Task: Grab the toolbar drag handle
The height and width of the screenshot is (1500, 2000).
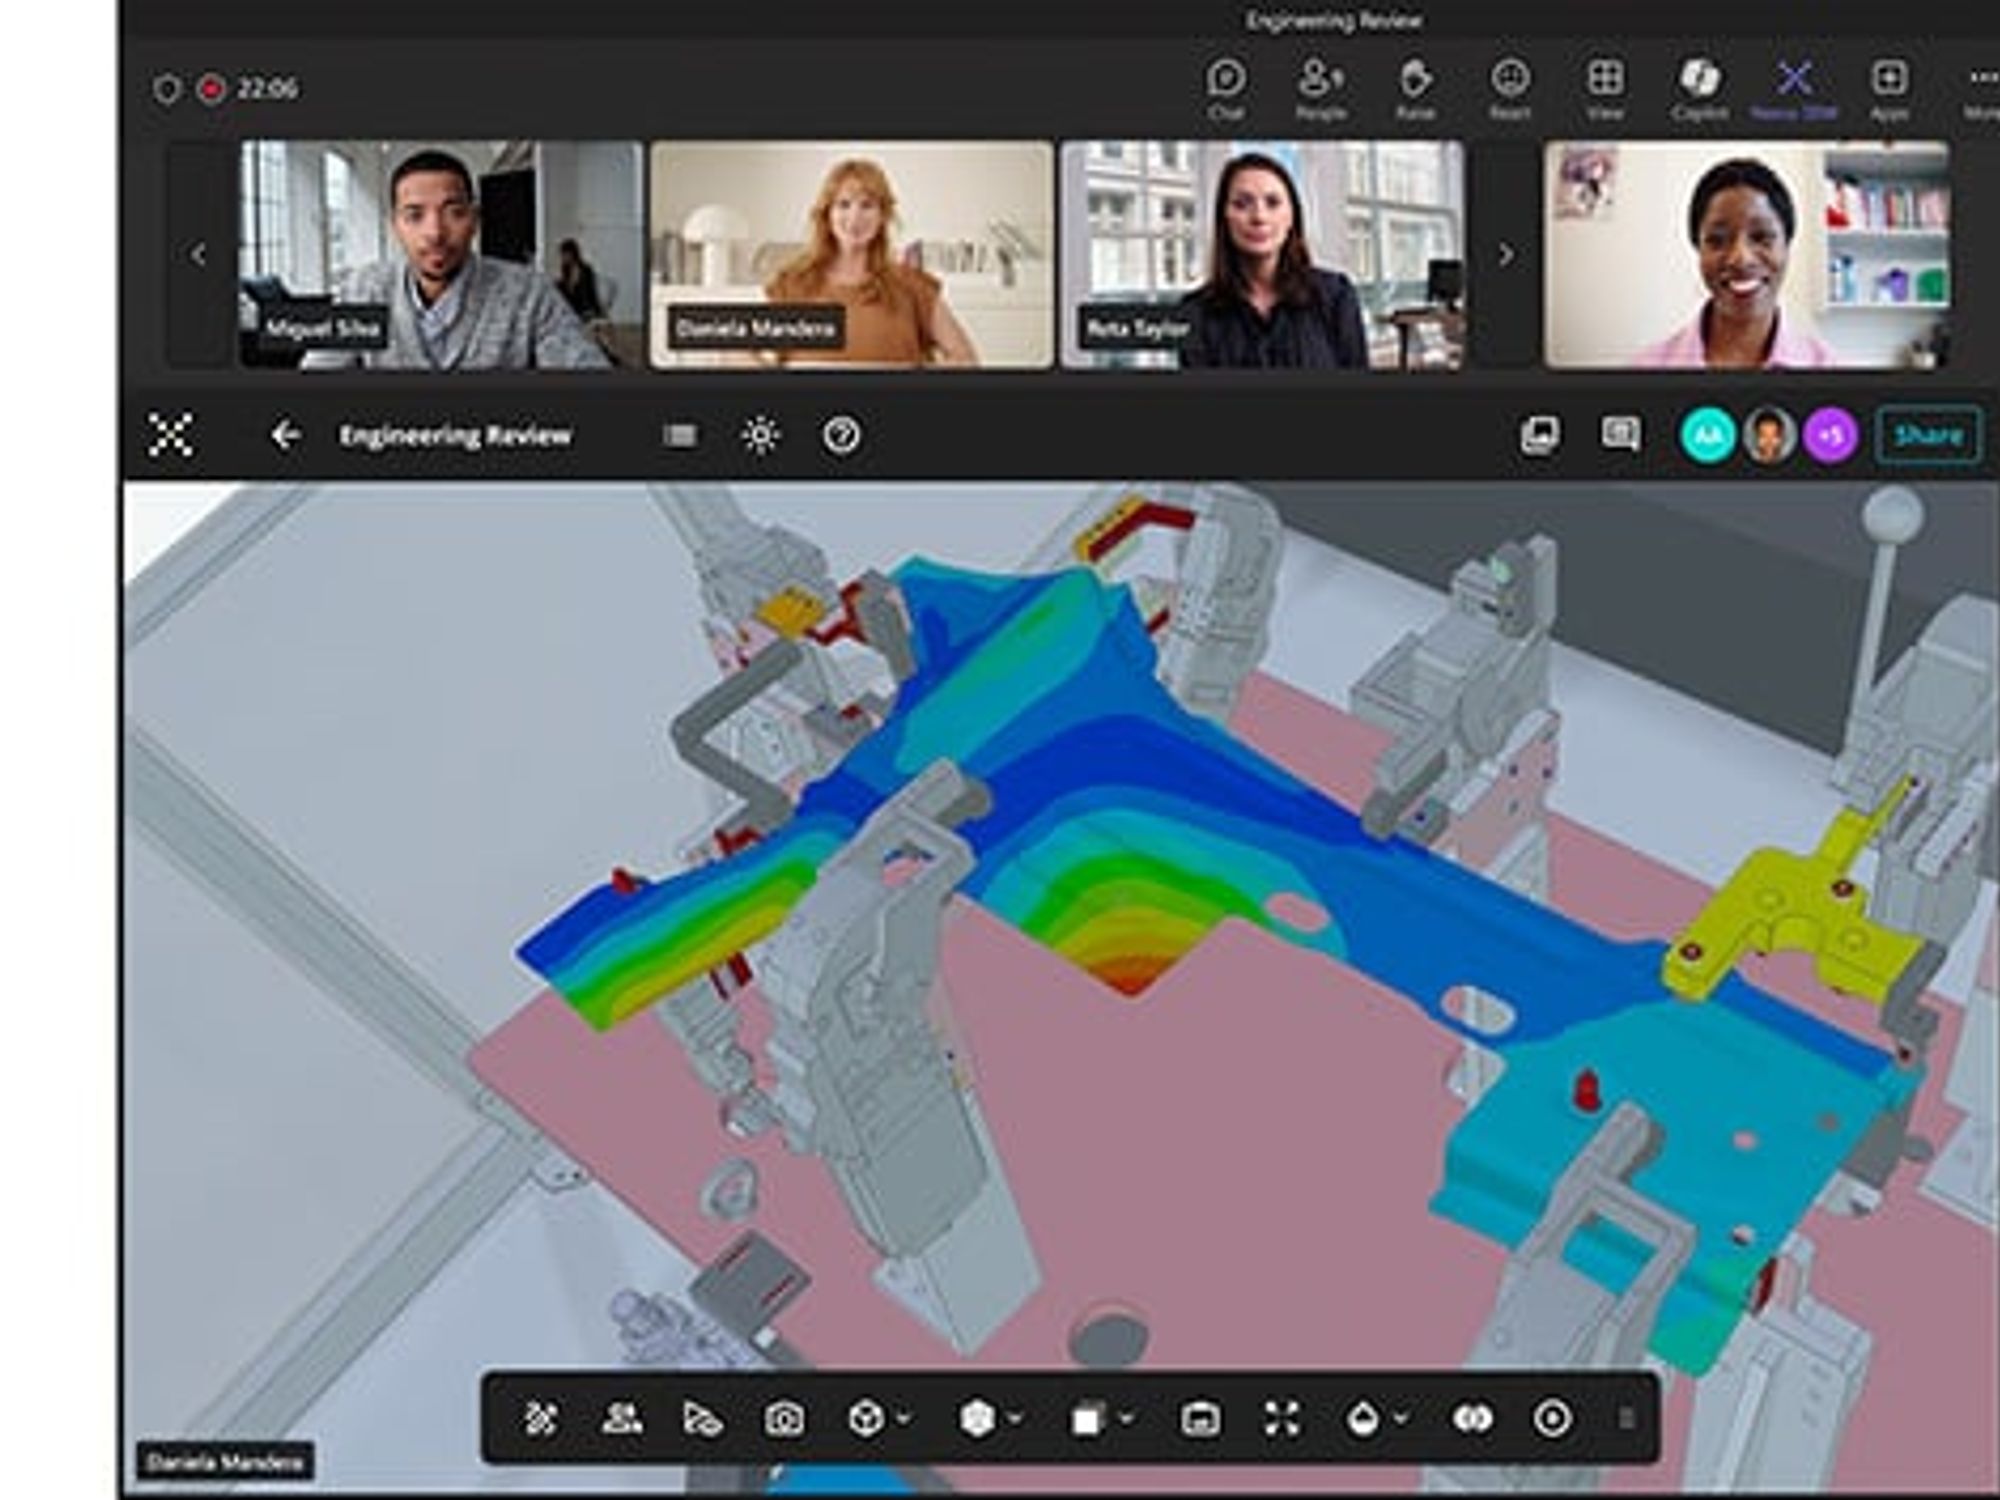Action: pos(1626,1418)
